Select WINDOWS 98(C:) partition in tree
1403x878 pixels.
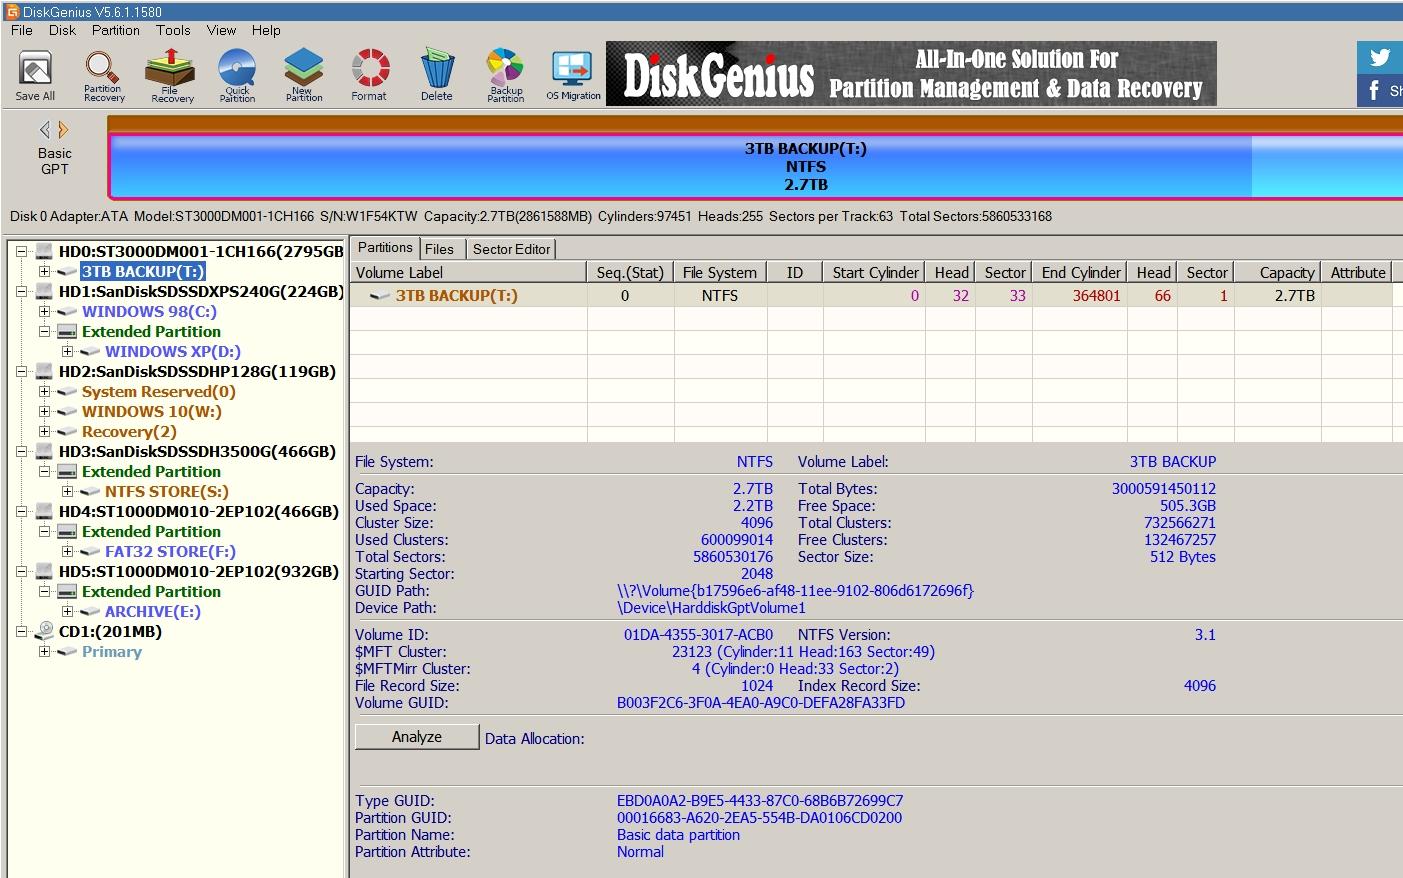pos(149,312)
